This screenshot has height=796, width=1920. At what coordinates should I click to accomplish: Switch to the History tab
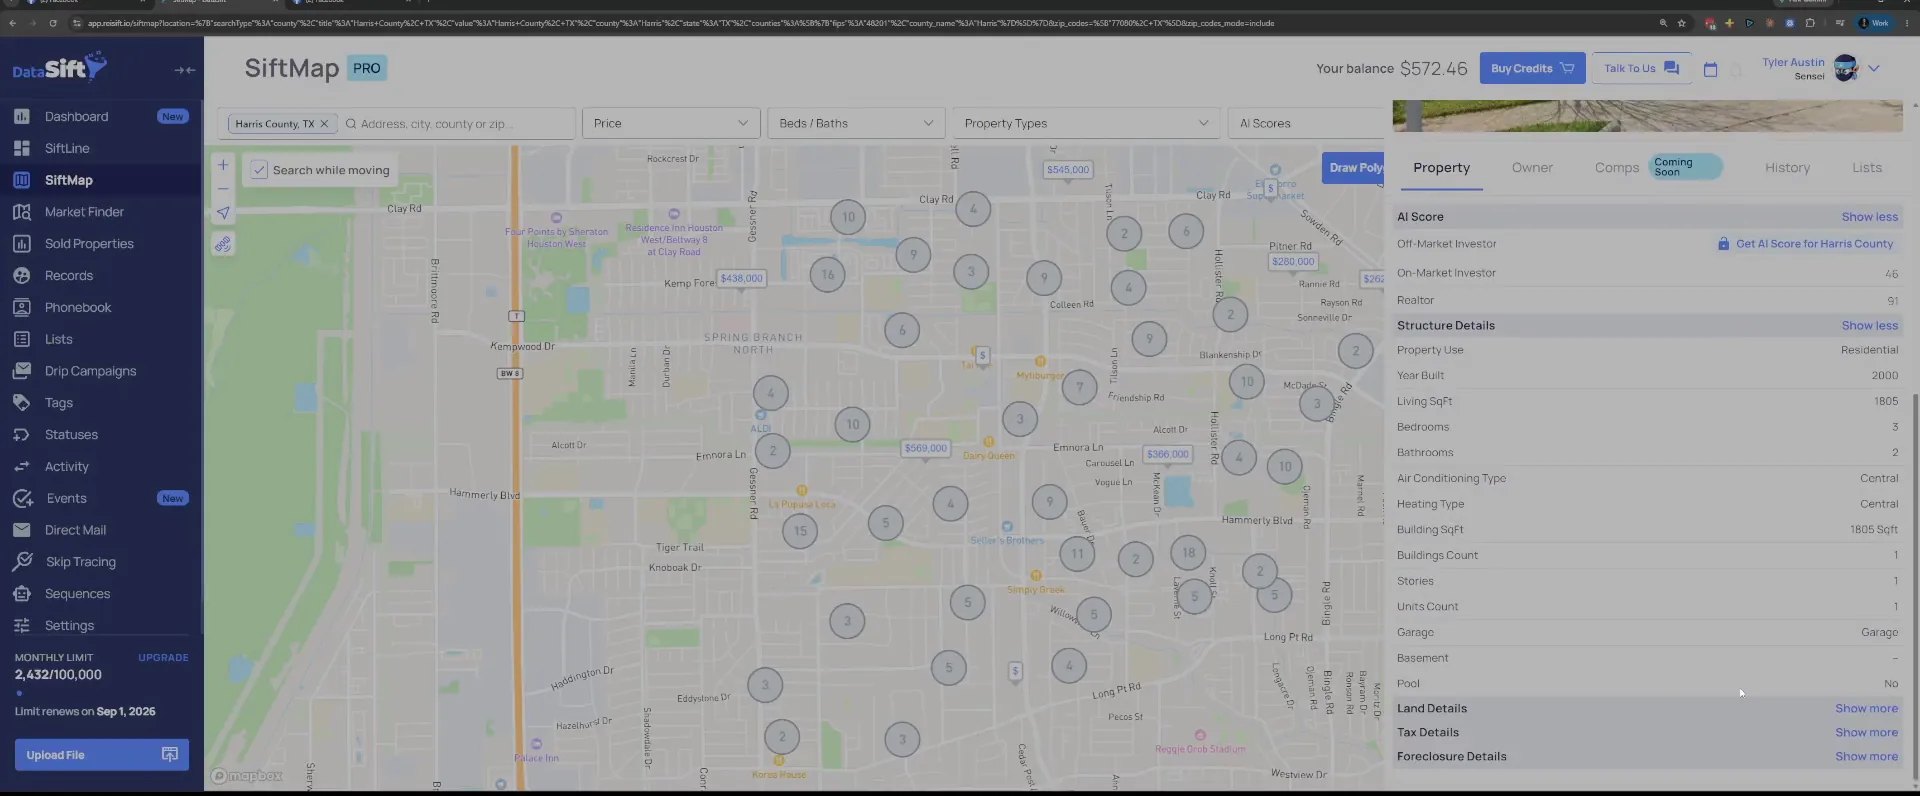tap(1787, 168)
